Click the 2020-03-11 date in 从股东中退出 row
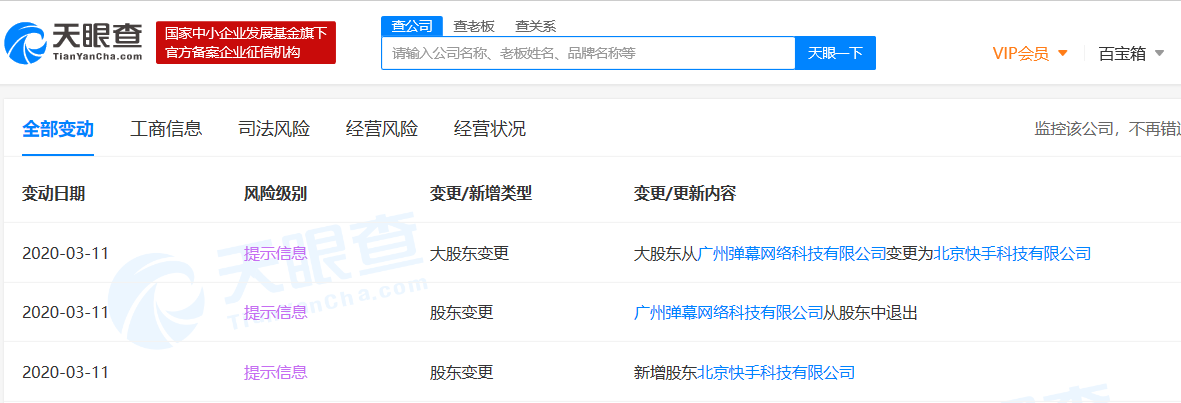The width and height of the screenshot is (1181, 403). point(66,312)
